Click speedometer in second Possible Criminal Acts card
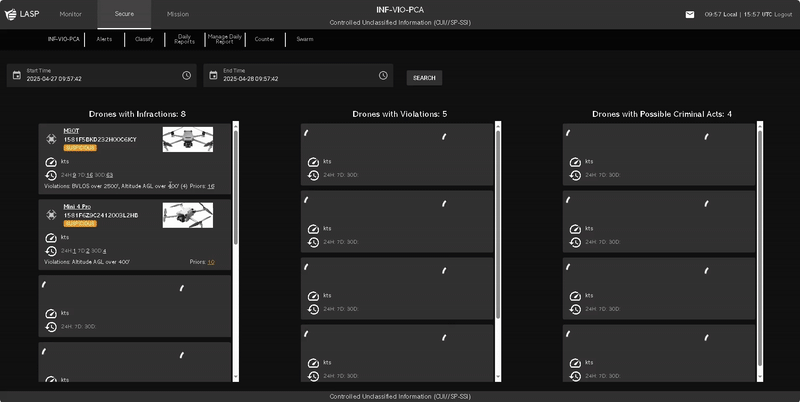Screen dimensions: 800x402 tap(575, 229)
